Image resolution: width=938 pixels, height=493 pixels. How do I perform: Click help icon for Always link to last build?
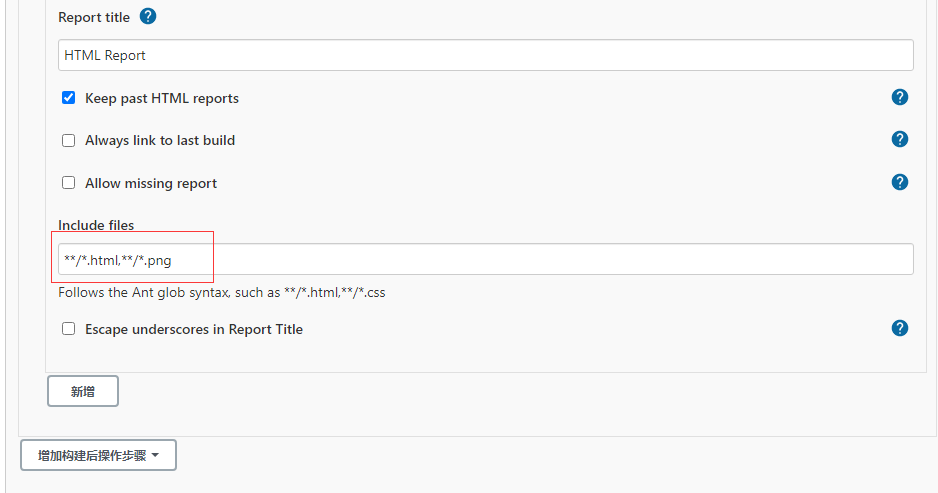(x=899, y=139)
